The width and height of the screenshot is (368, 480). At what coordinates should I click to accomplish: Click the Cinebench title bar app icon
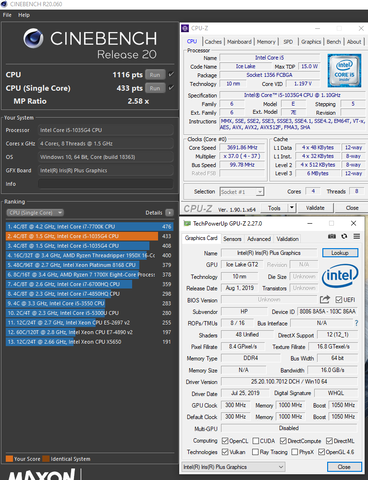pos(4,4)
